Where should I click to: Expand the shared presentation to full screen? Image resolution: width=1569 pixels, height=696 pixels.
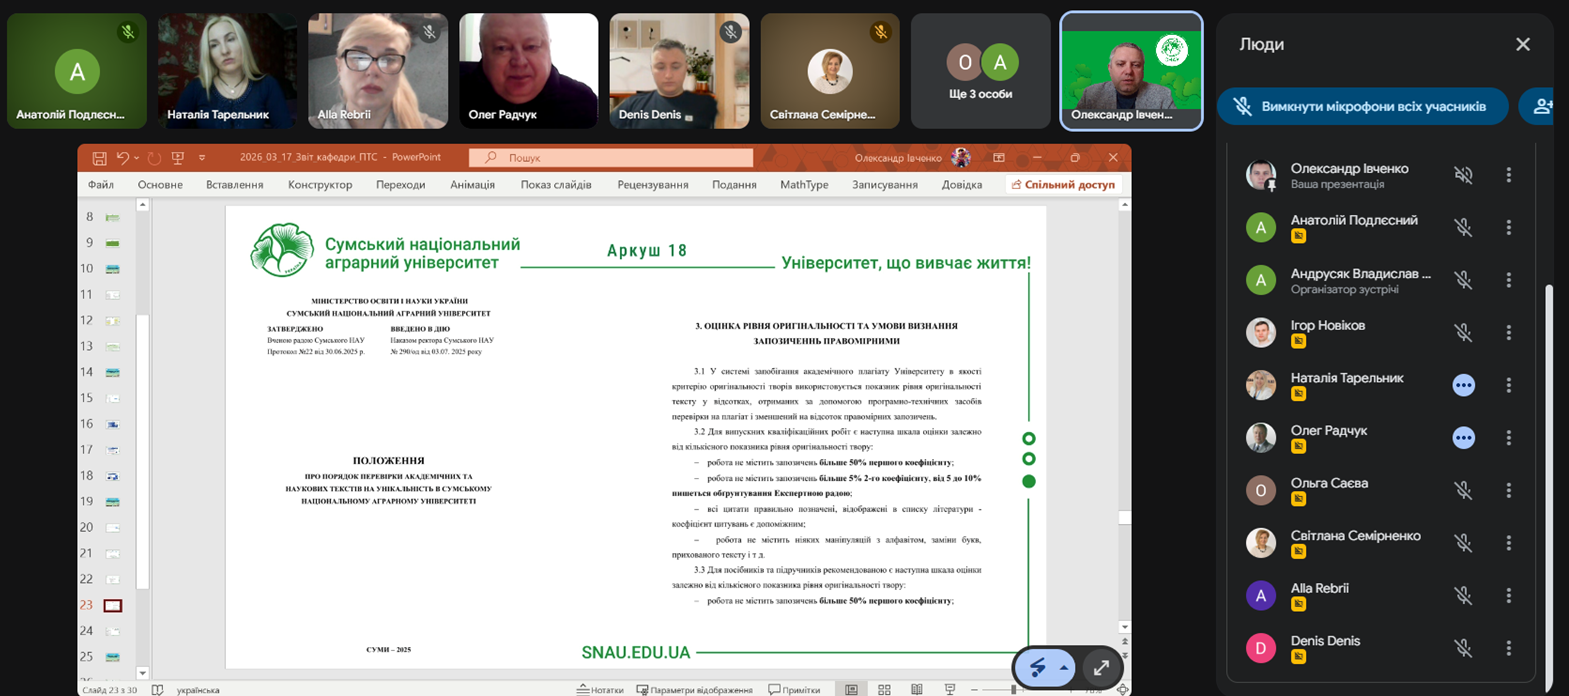point(1101,668)
